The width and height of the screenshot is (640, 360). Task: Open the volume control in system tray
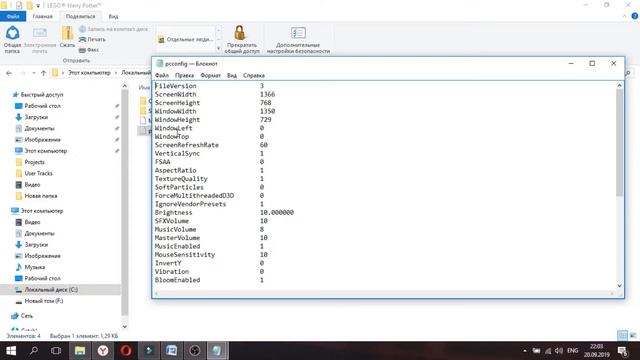tap(559, 351)
